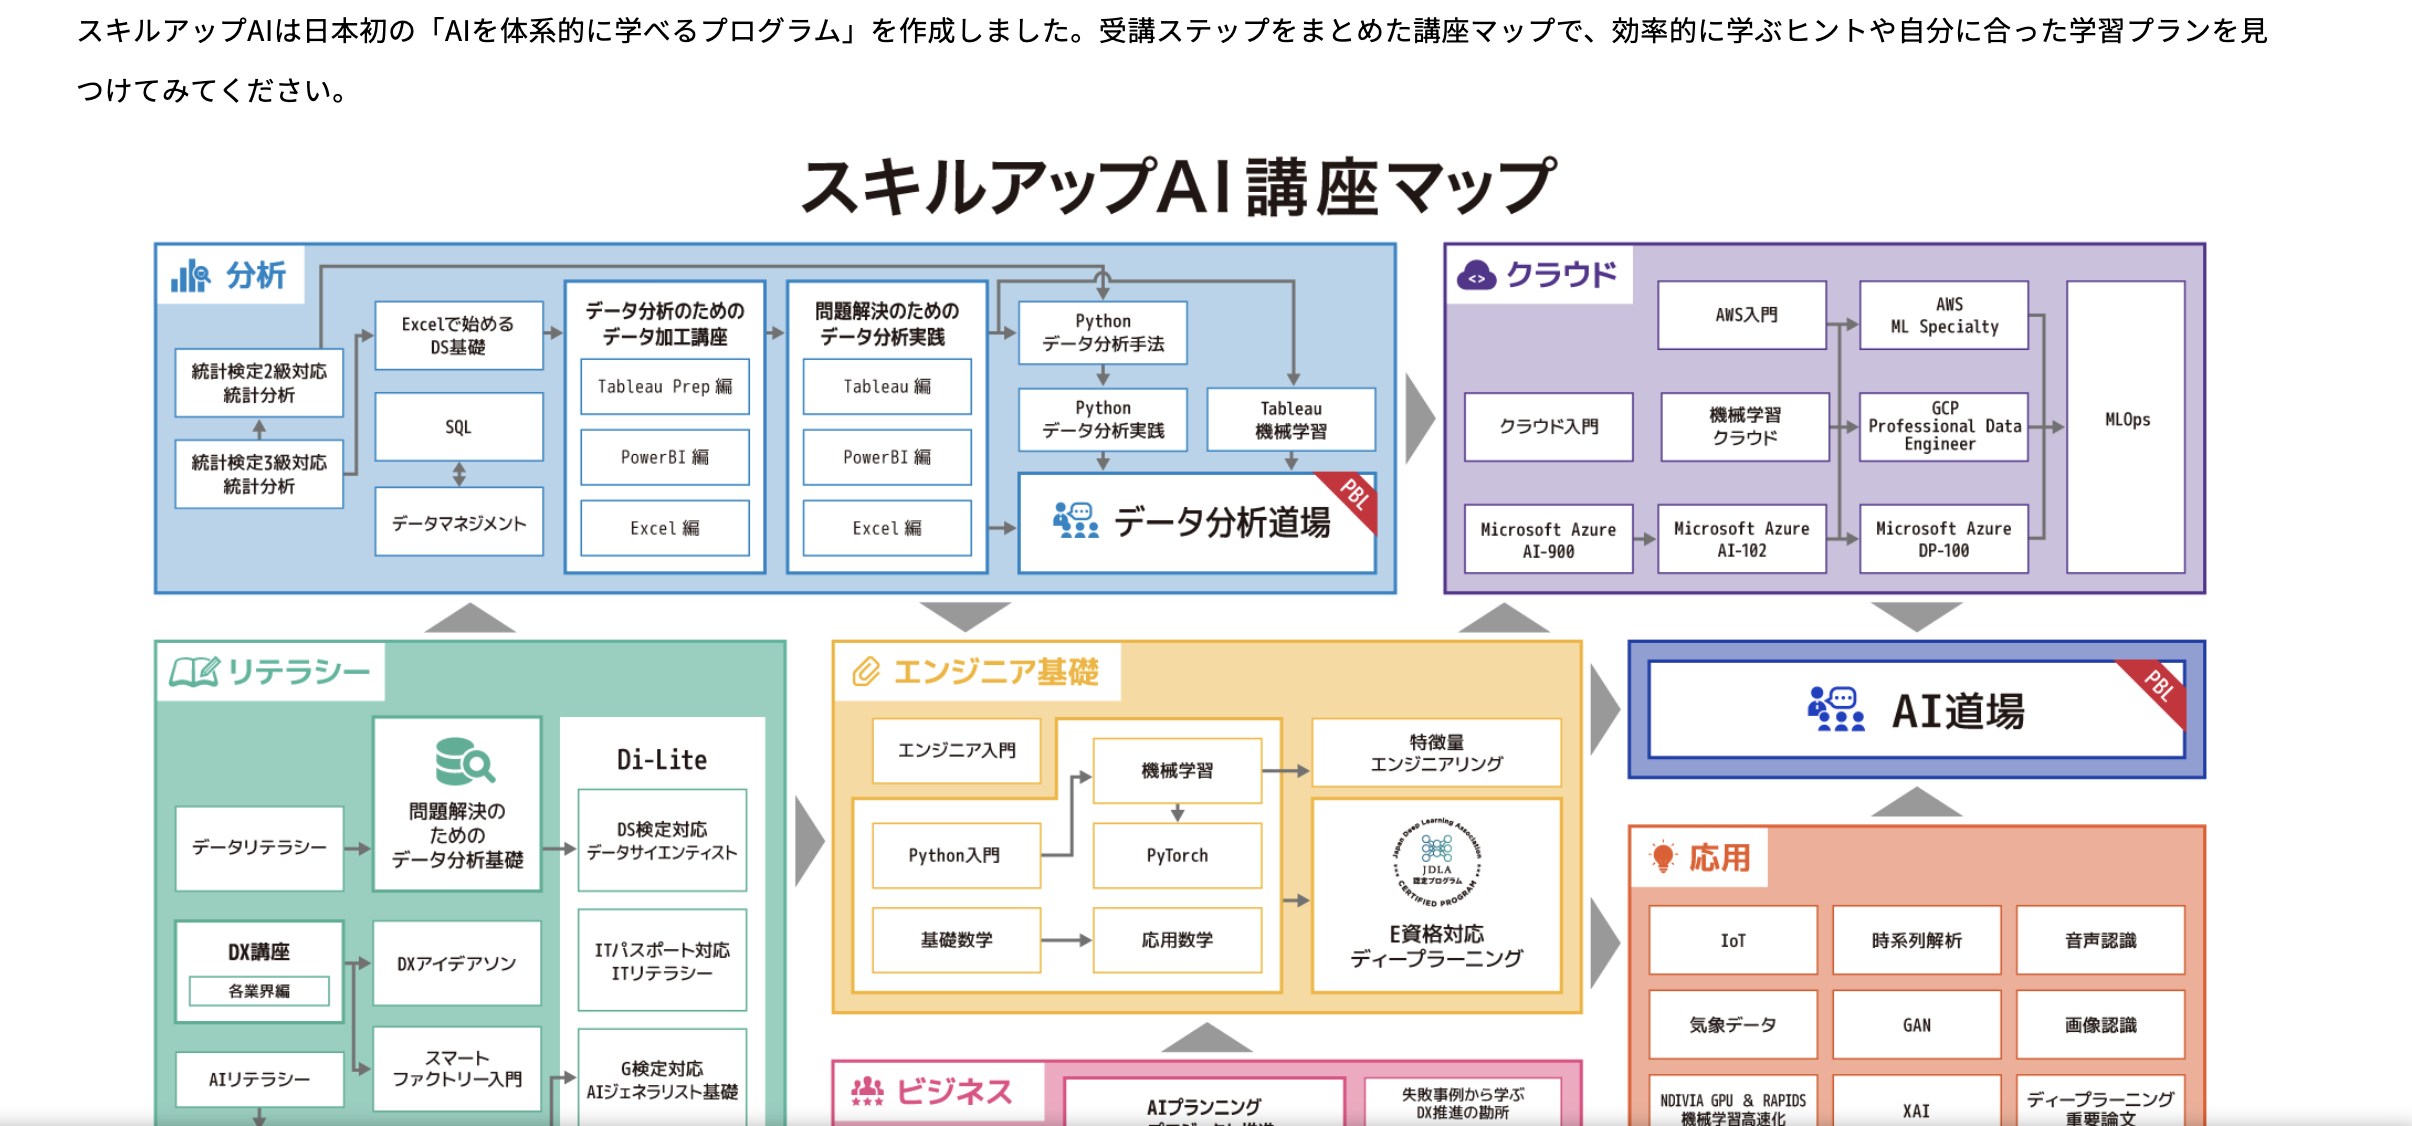Click the JDLA certified program logo
This screenshot has height=1126, width=2412.
[x=1437, y=860]
